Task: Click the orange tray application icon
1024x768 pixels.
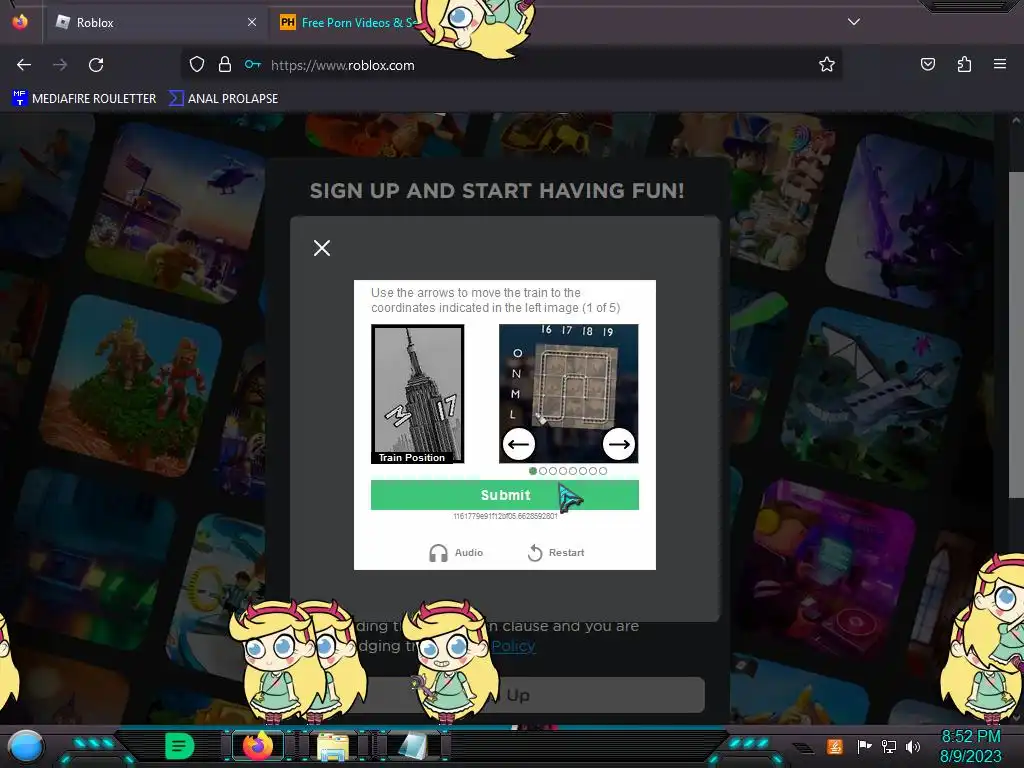Action: 835,746
